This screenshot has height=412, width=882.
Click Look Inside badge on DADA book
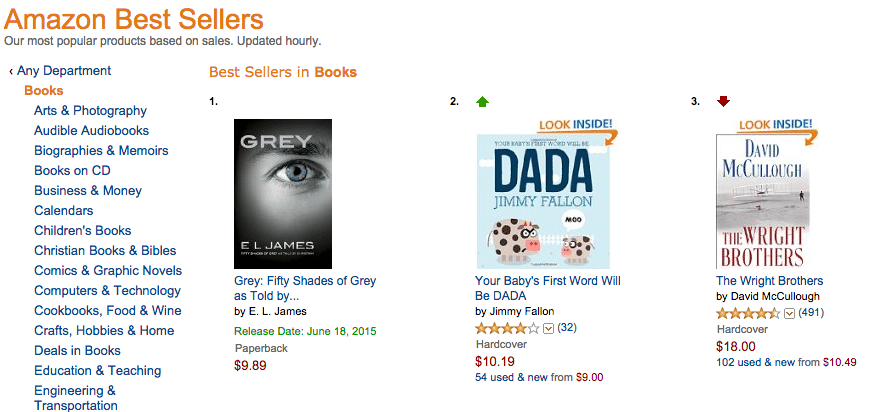577,126
